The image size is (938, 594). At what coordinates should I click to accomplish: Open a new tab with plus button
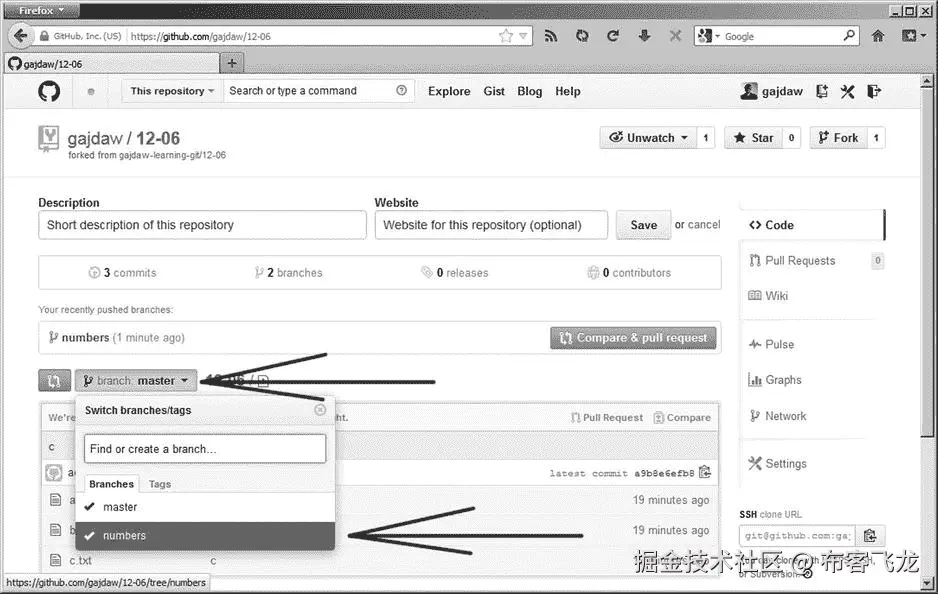(232, 63)
